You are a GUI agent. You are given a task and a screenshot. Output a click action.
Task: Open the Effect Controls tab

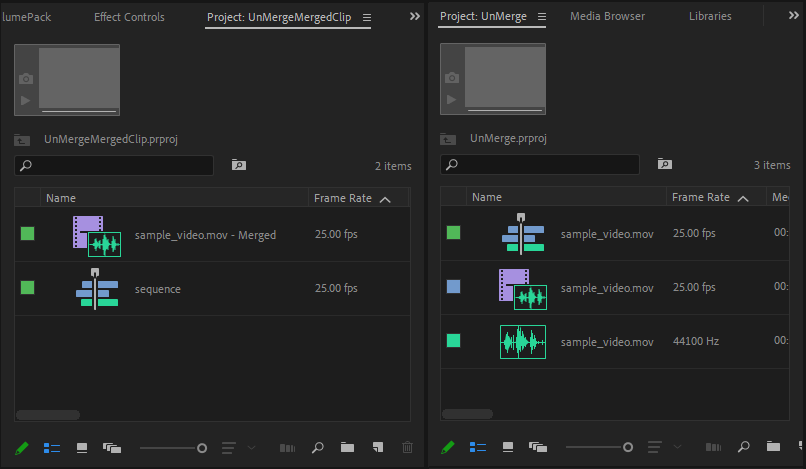coord(129,17)
